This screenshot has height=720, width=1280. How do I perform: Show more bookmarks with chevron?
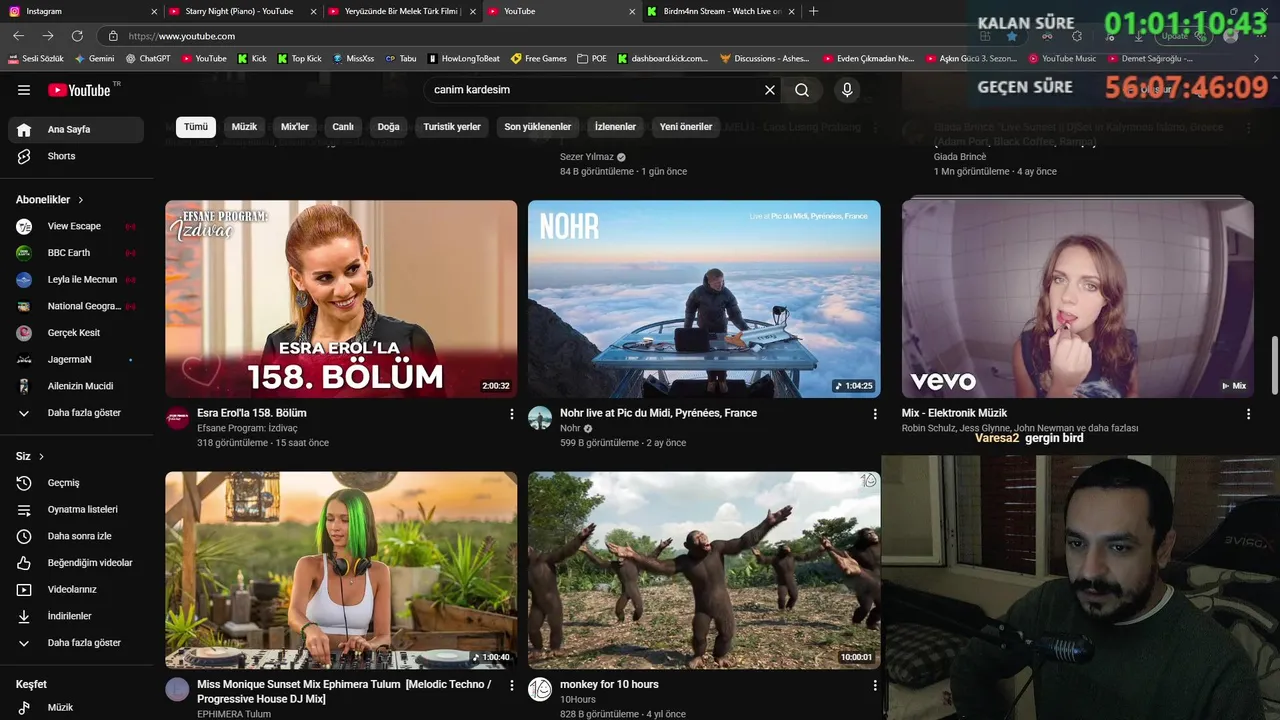pyautogui.click(x=1257, y=59)
